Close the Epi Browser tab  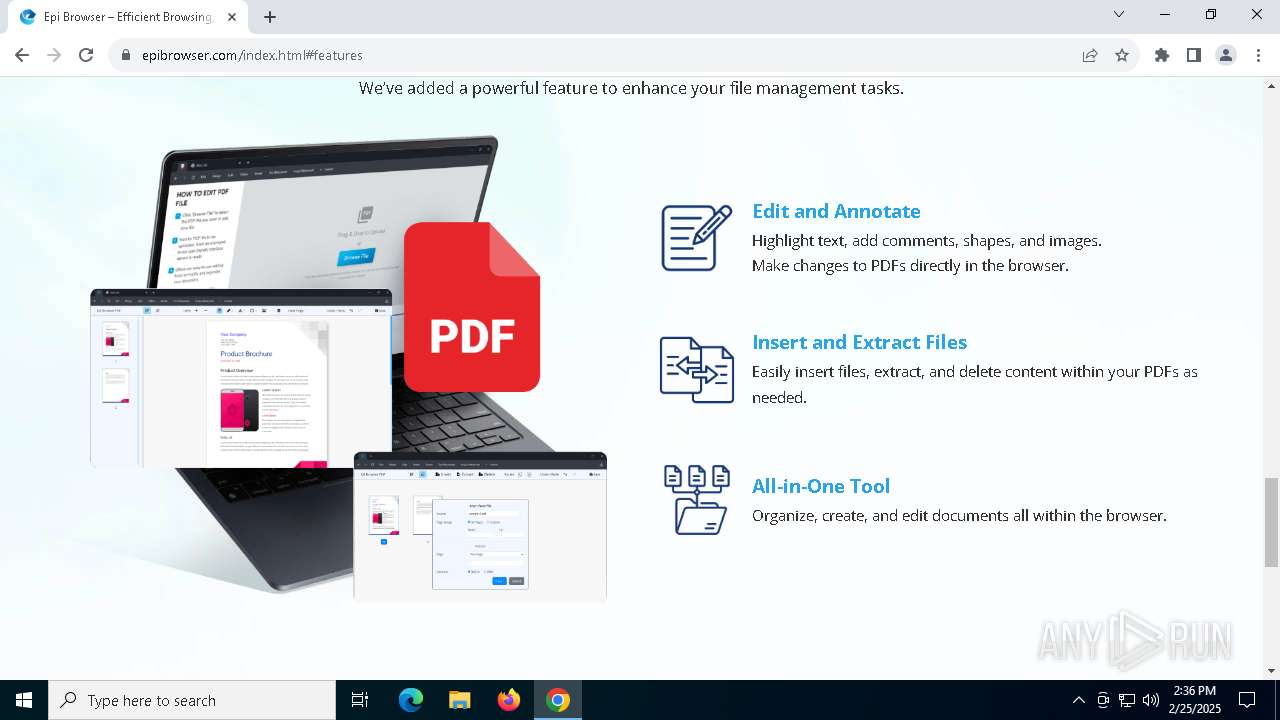coord(232,17)
